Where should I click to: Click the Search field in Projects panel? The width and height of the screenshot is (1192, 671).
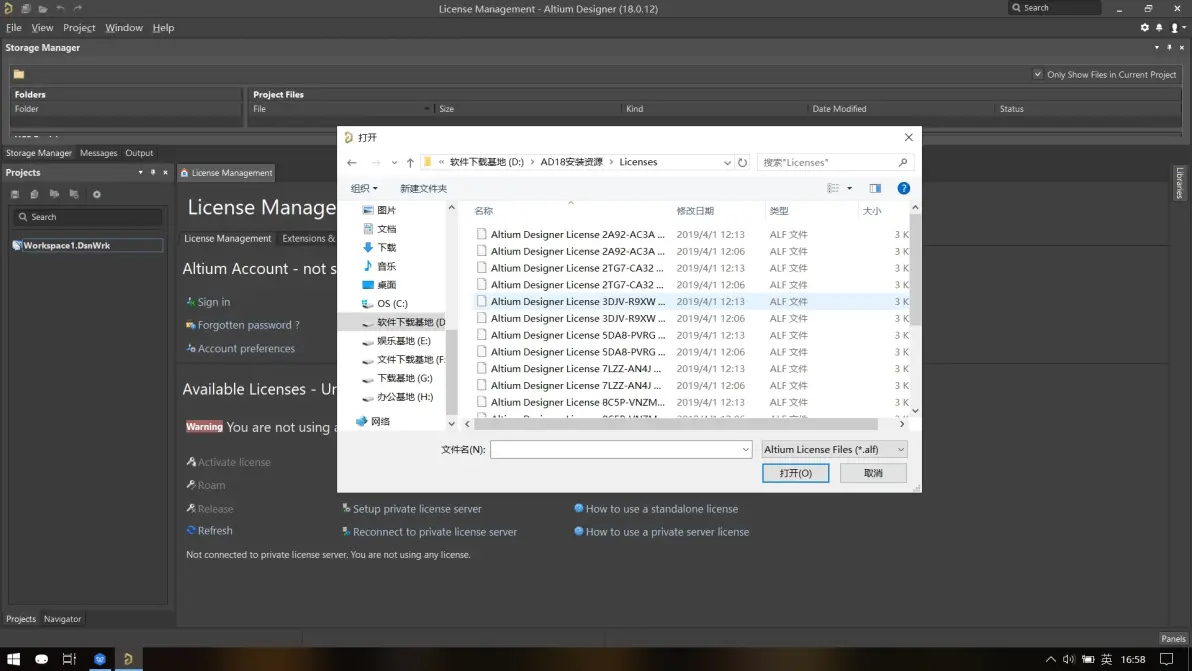click(x=87, y=217)
